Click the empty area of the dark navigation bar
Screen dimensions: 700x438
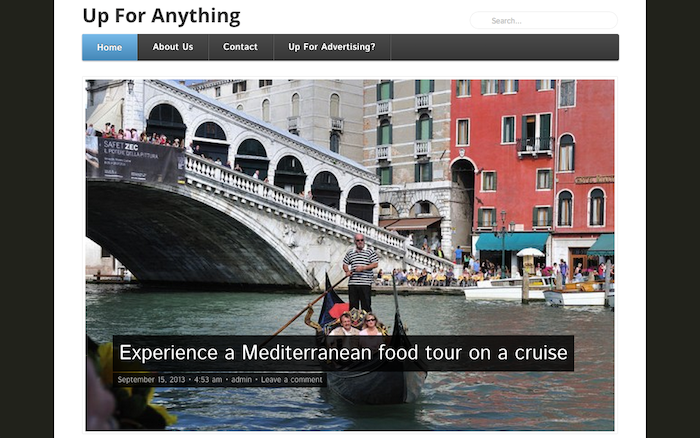pyautogui.click(x=504, y=47)
